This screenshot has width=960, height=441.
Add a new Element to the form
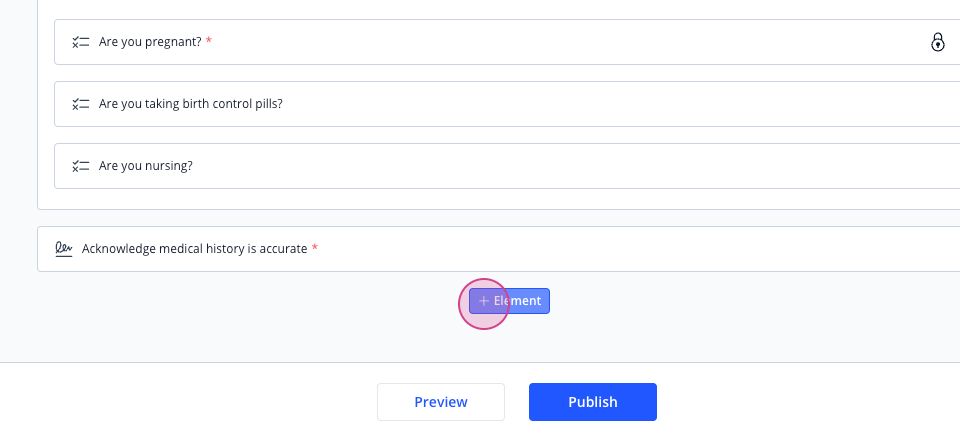(x=509, y=301)
